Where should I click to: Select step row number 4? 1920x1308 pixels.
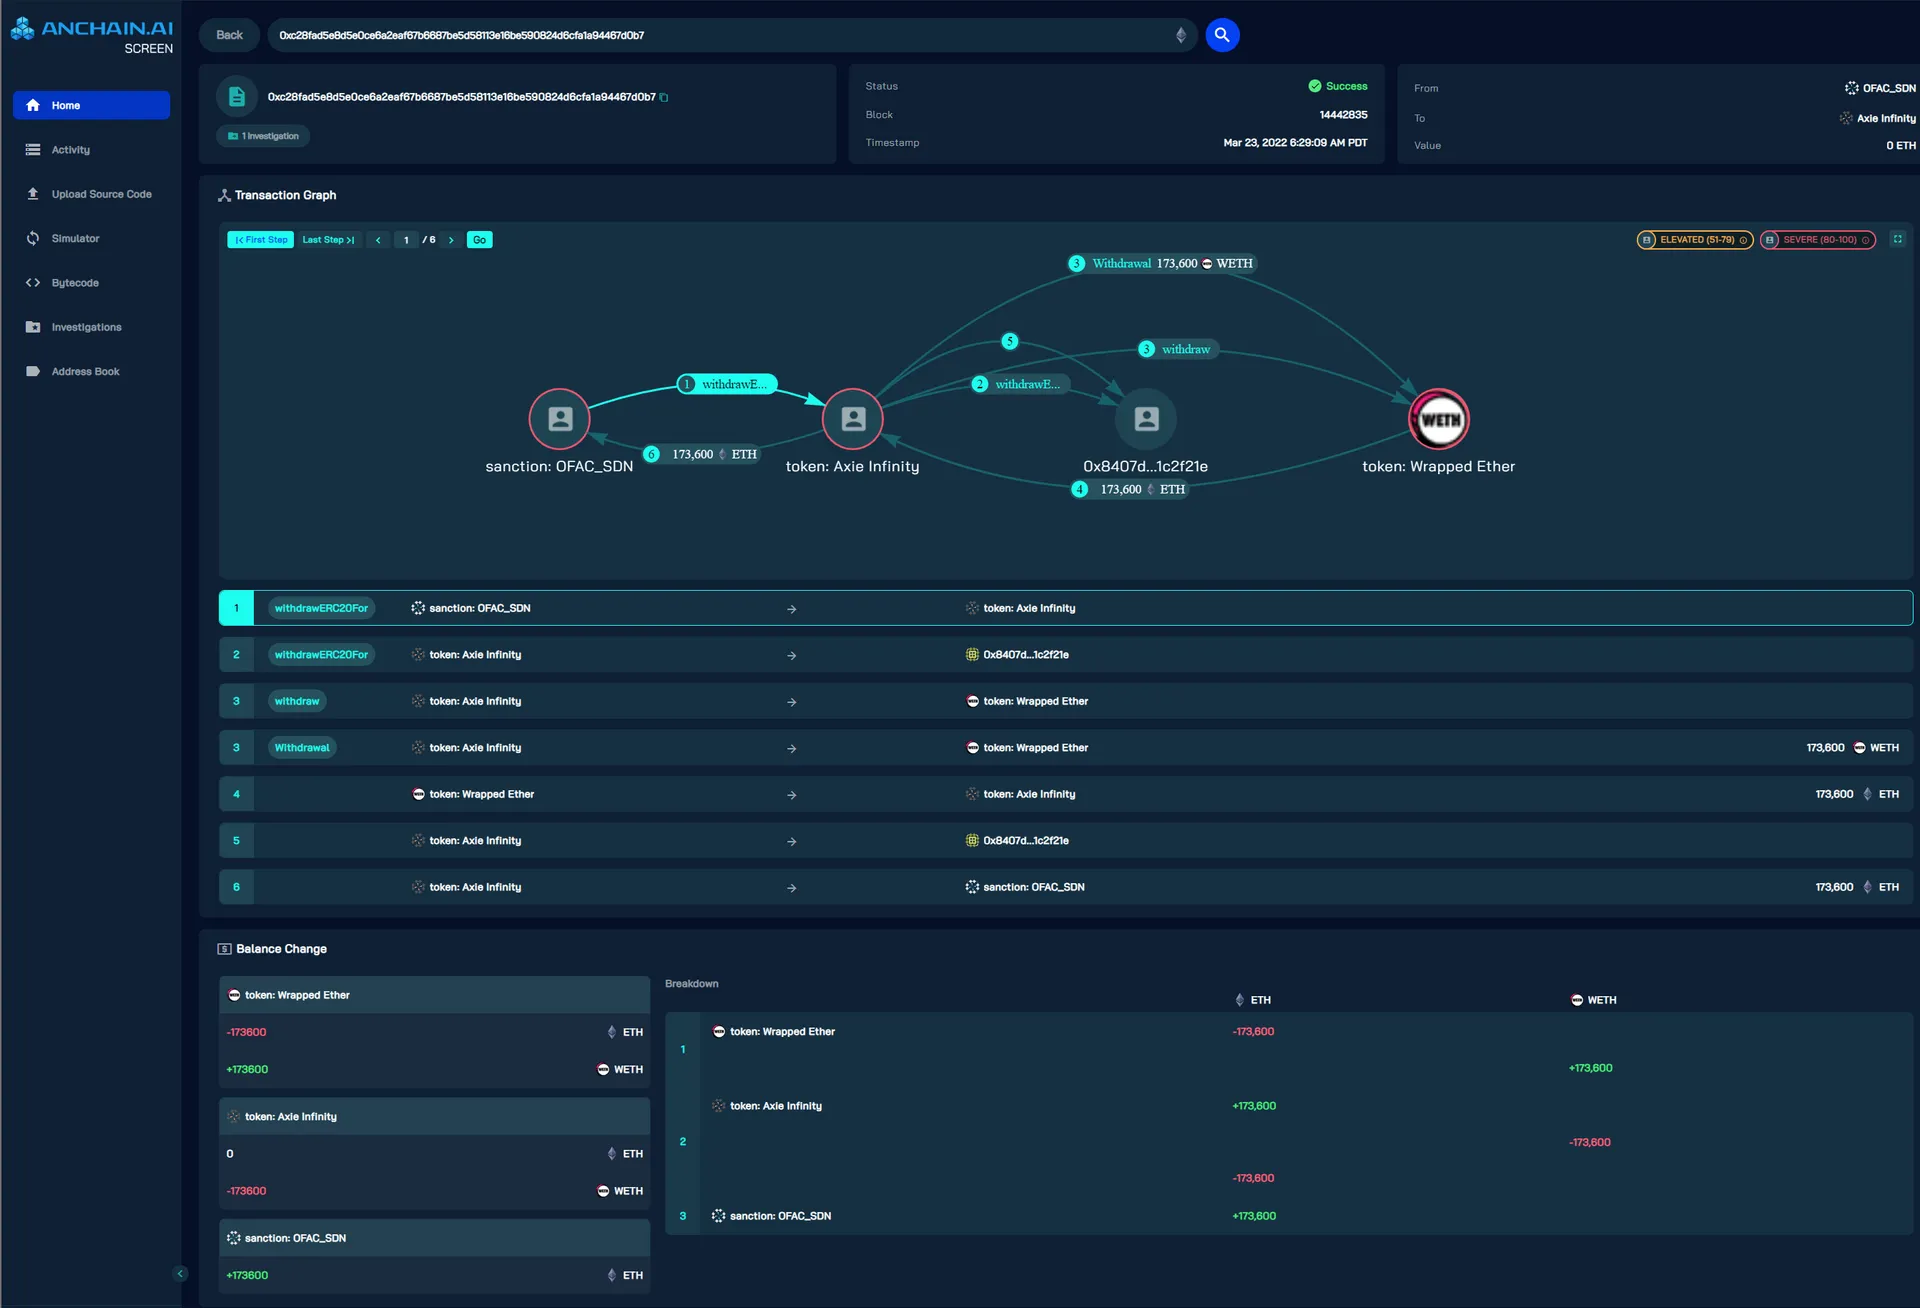pos(236,794)
